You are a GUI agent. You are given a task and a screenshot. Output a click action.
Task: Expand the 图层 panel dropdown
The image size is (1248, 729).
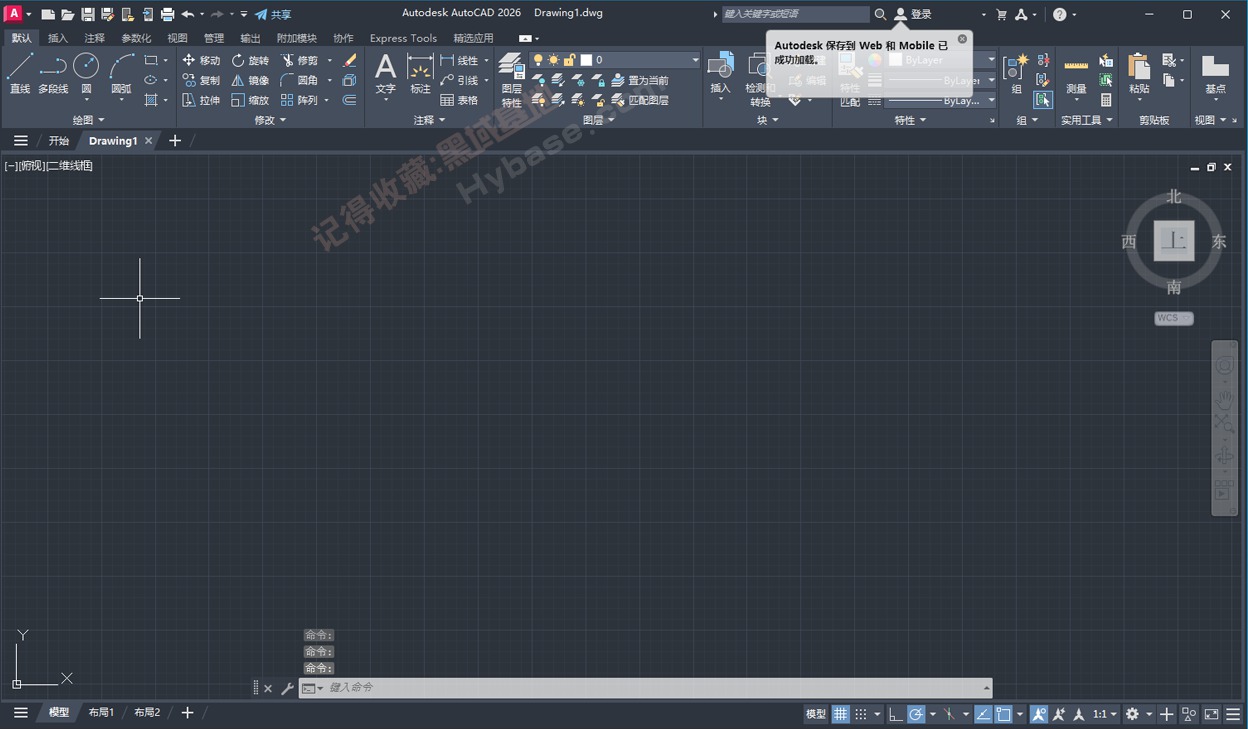pos(598,120)
